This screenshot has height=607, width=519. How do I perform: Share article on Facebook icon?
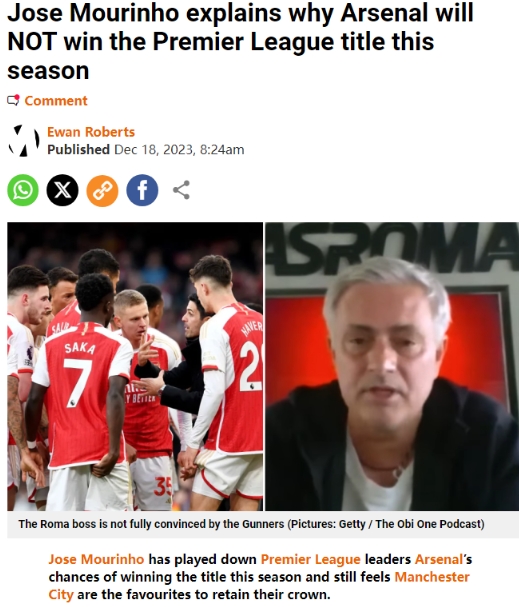coord(142,190)
